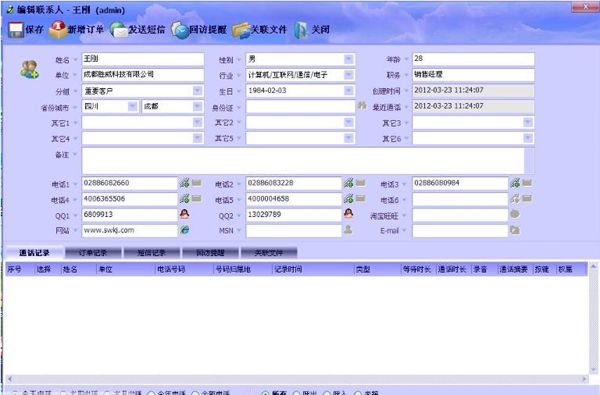Open the 其它3 dropdown
600x395 pixels.
pyautogui.click(x=528, y=122)
